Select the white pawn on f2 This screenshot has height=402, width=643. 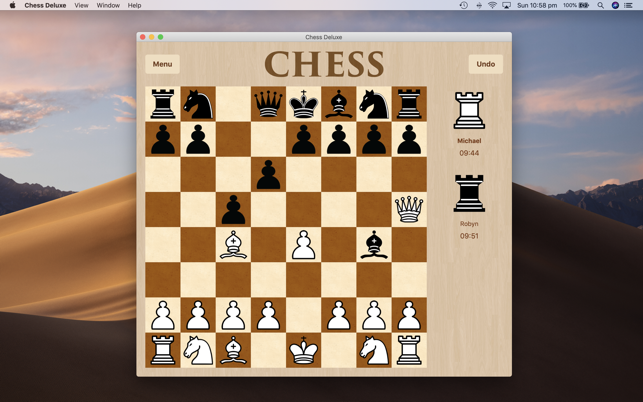tap(339, 315)
